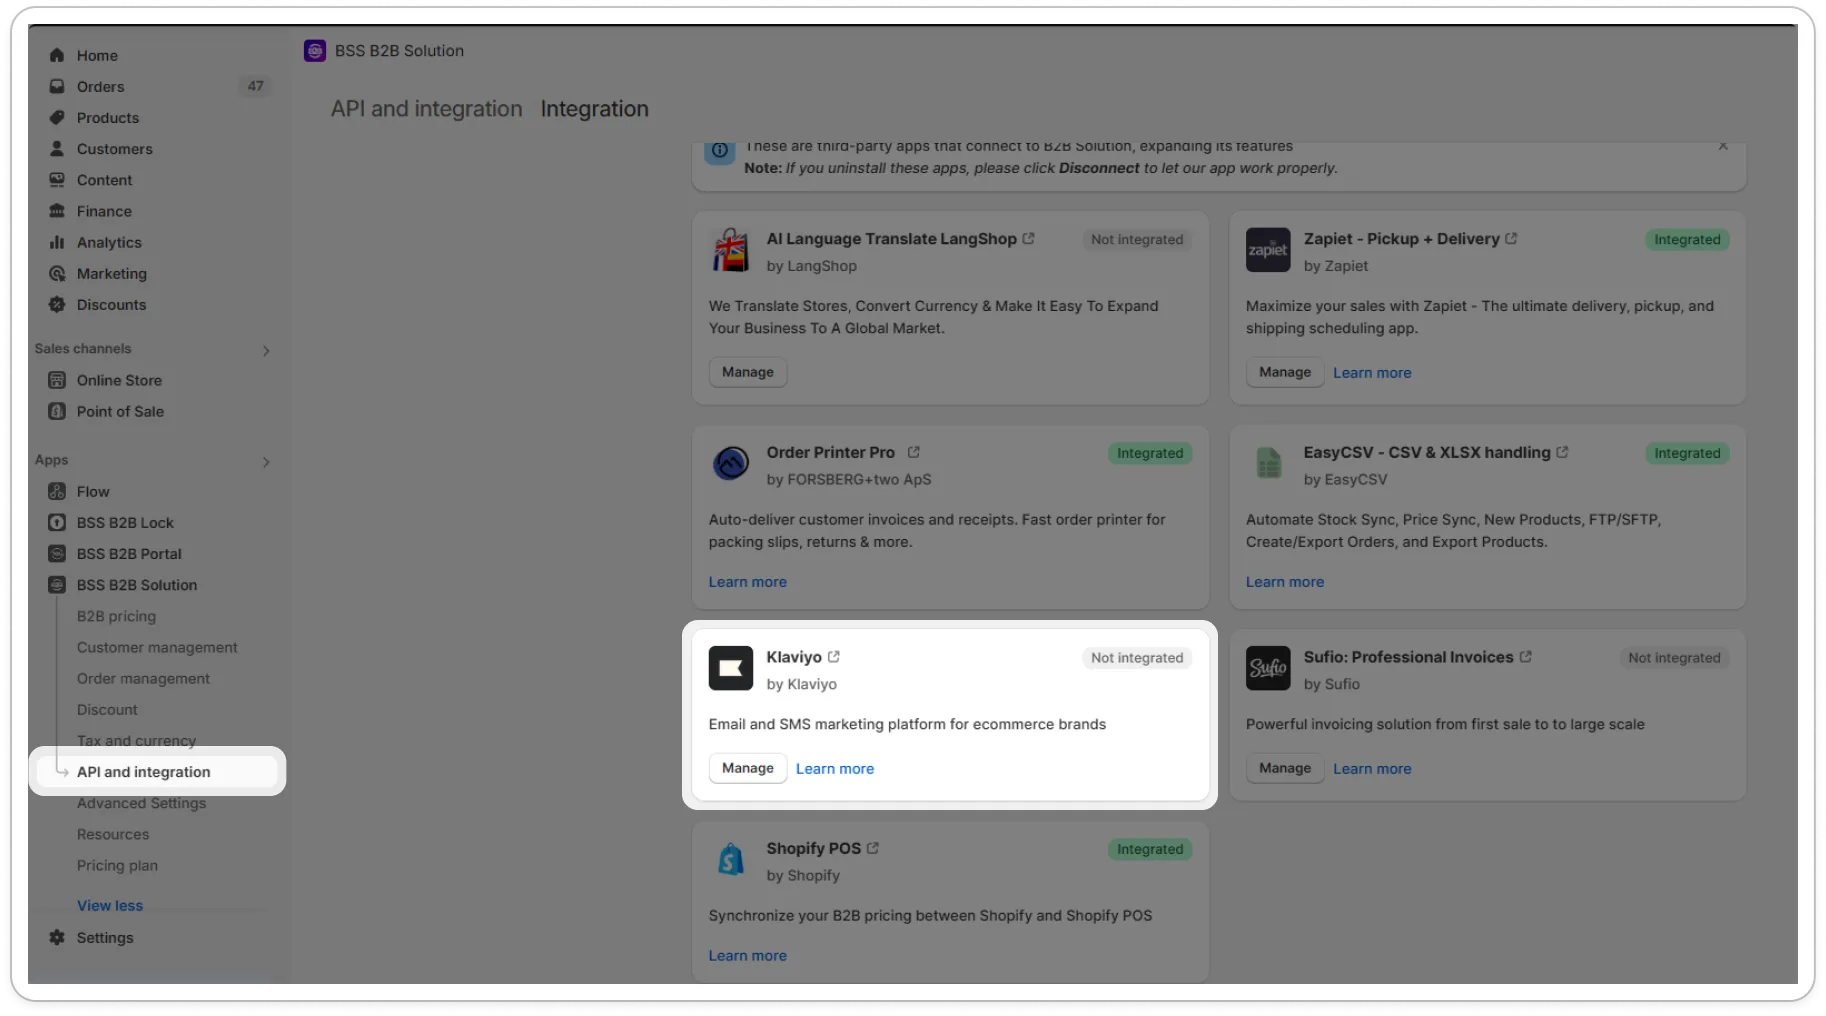Collapse submenu with View less
1826x1016 pixels.
pos(110,905)
